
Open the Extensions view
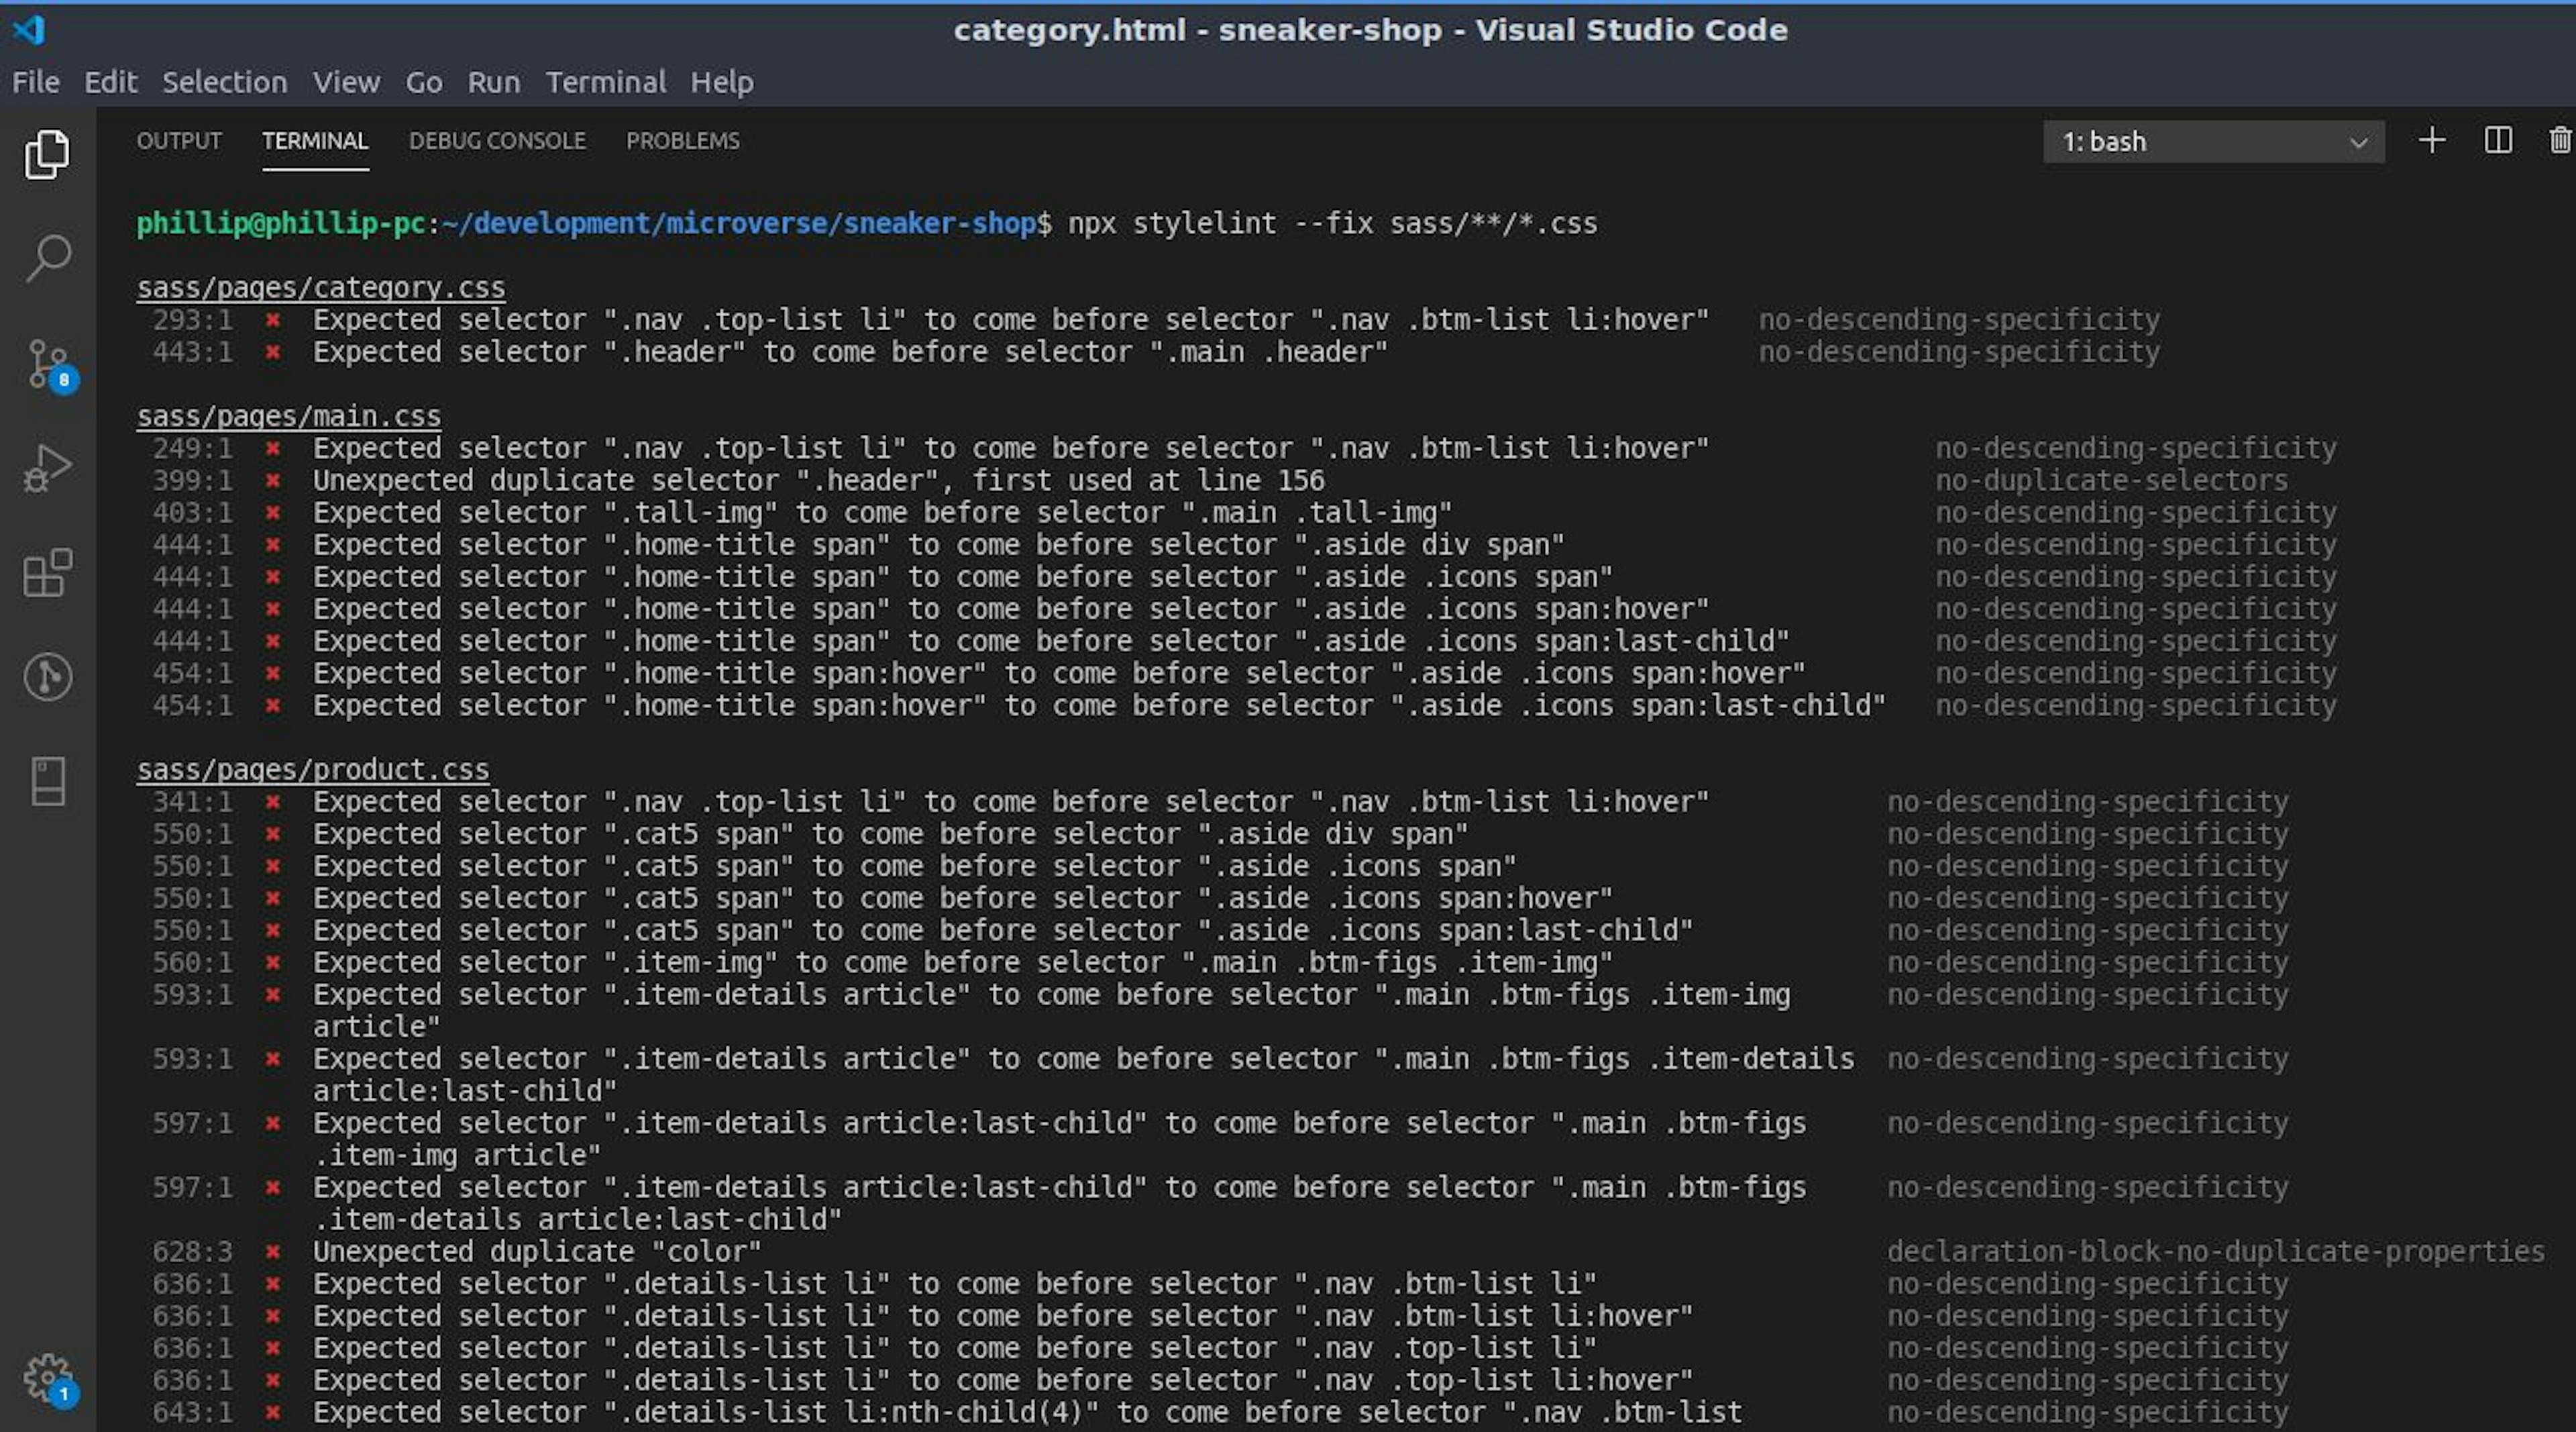47,573
